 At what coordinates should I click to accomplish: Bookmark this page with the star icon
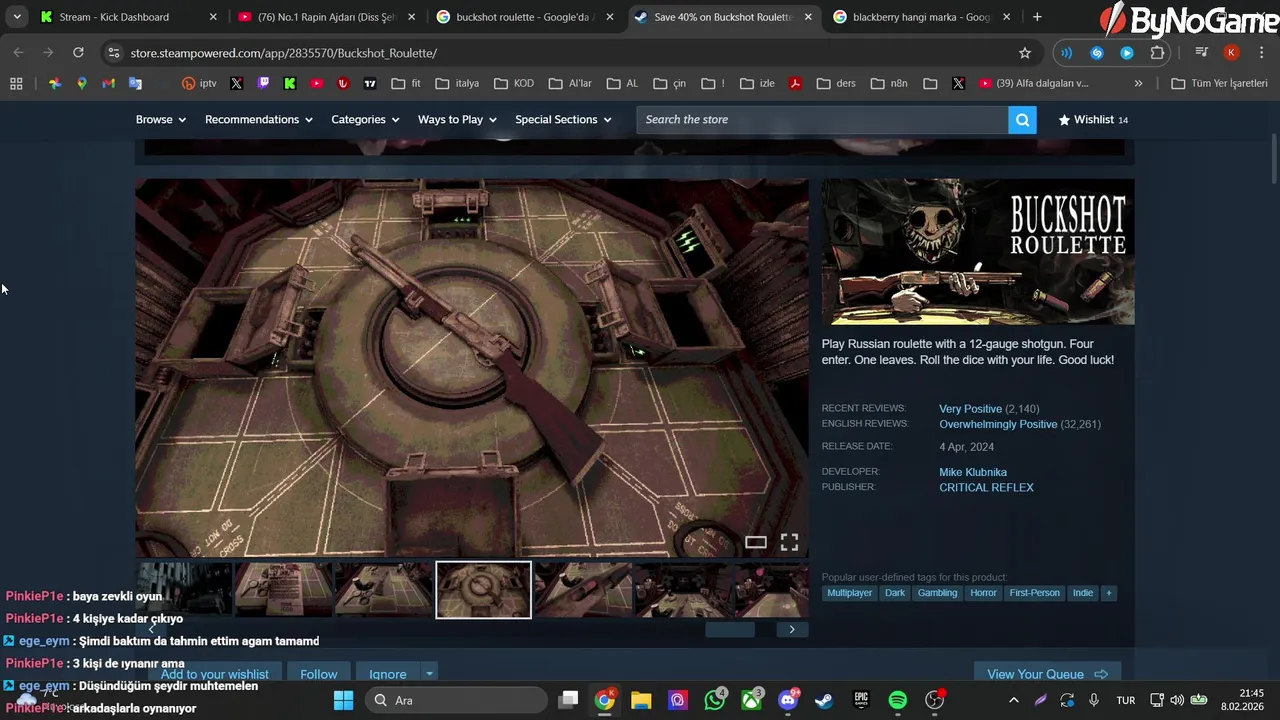click(1025, 53)
